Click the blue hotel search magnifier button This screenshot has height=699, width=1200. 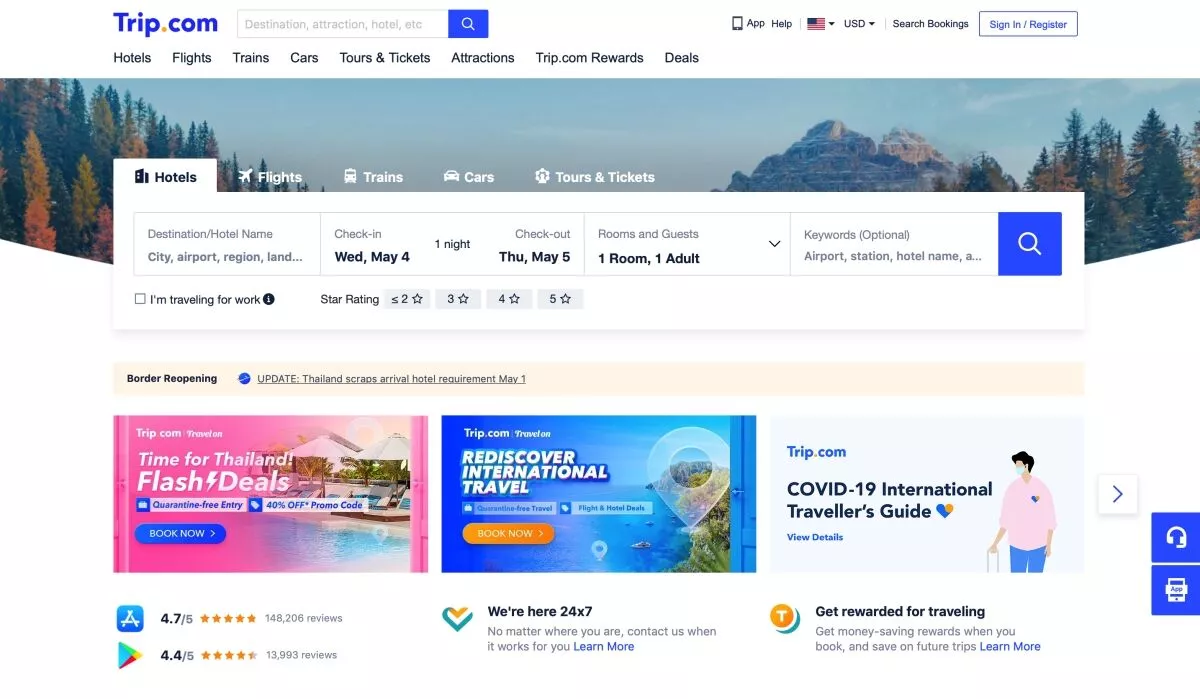point(1029,244)
